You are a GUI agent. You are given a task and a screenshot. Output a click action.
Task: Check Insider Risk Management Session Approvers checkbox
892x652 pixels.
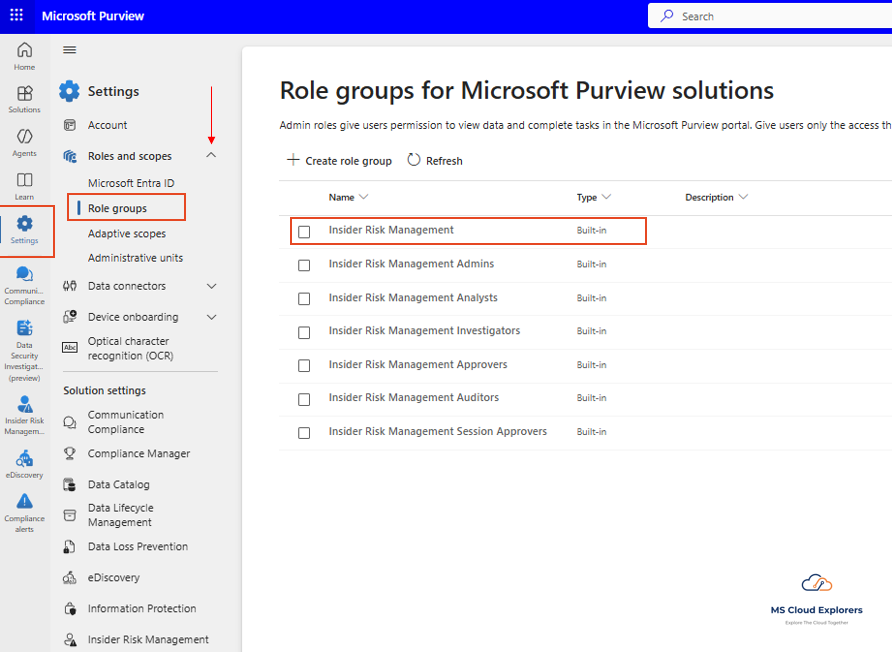[x=304, y=433]
